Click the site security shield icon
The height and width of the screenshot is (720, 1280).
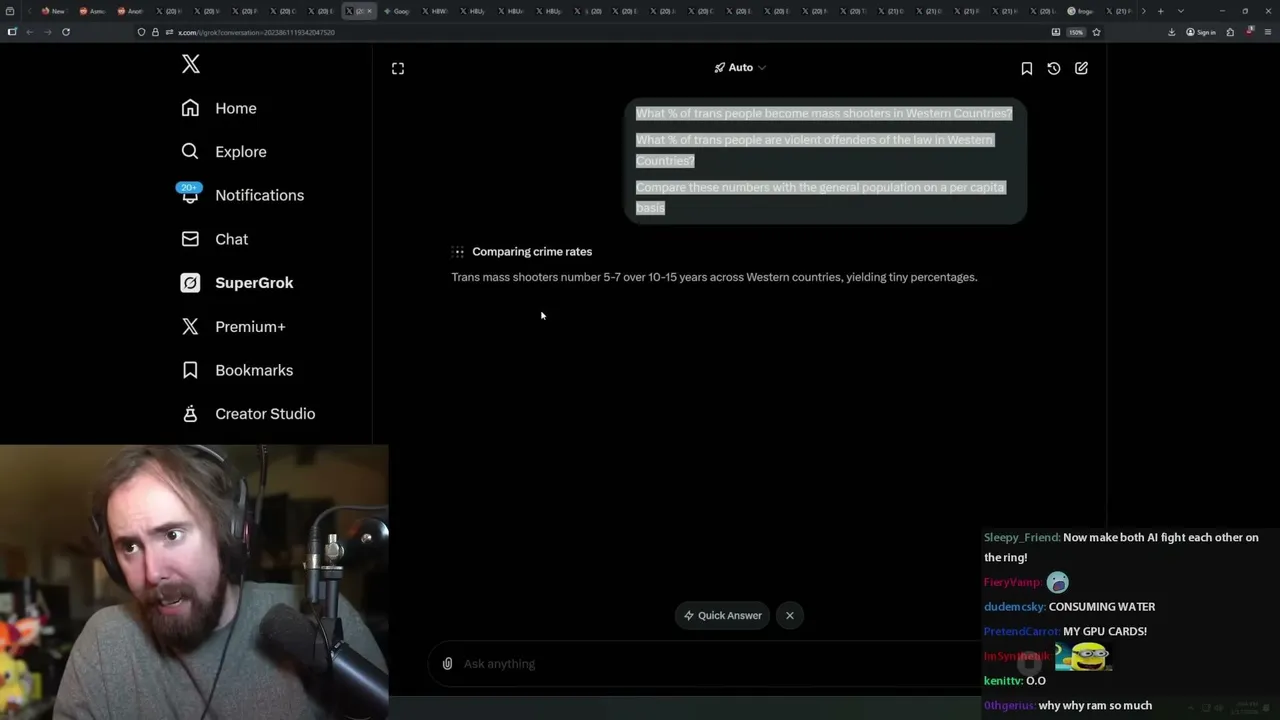[x=141, y=32]
